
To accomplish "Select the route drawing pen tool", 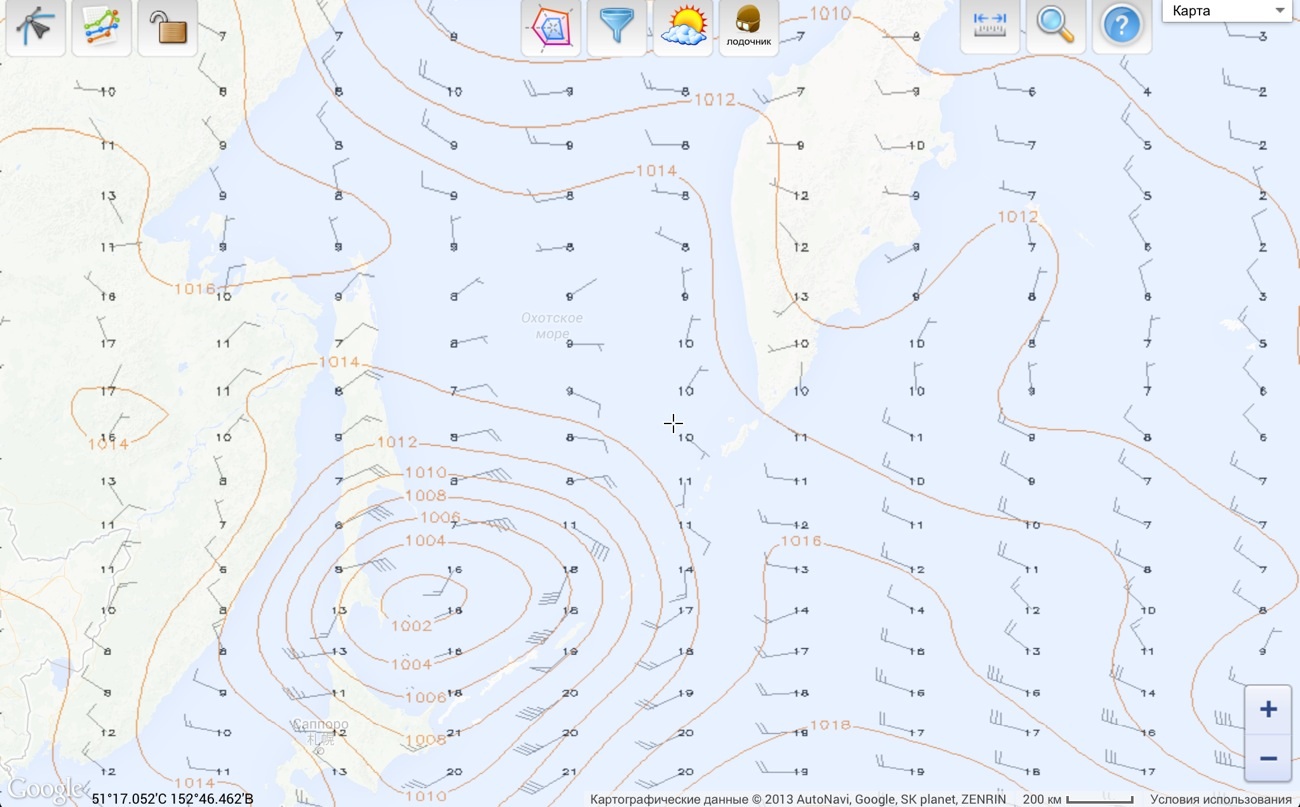I will (x=36, y=28).
